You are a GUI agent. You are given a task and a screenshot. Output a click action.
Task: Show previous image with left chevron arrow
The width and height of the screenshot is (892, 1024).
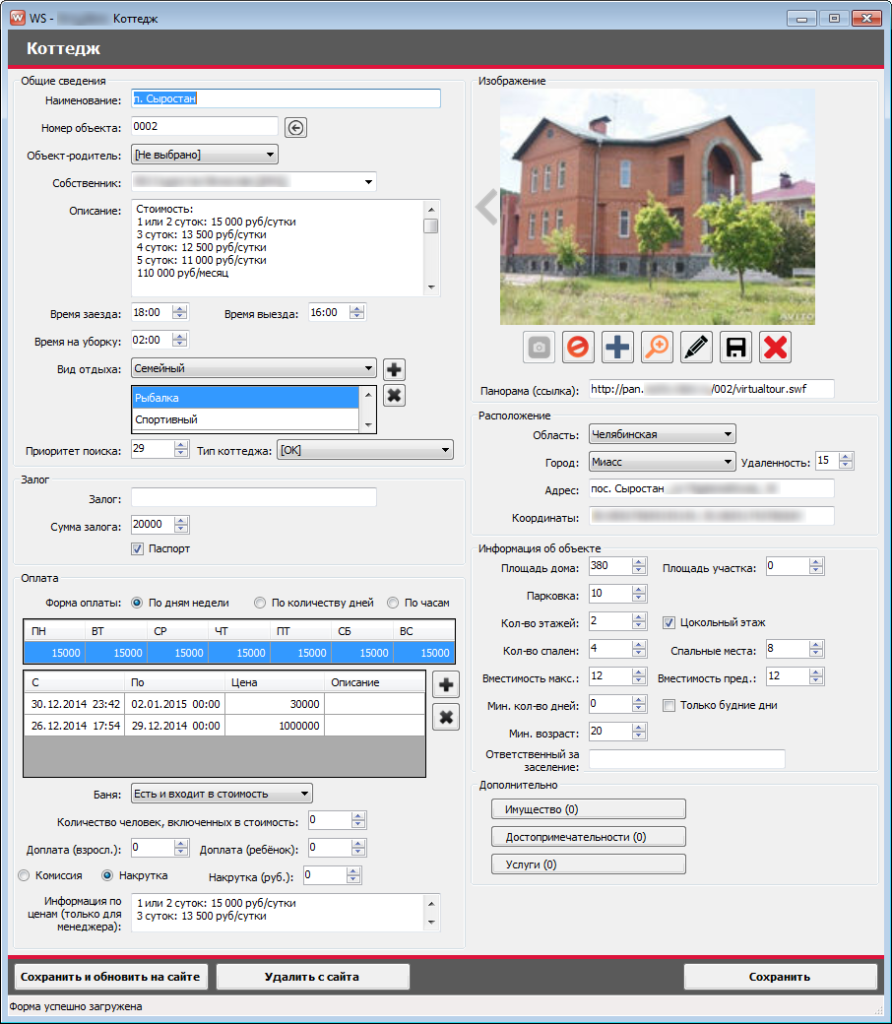pos(487,206)
